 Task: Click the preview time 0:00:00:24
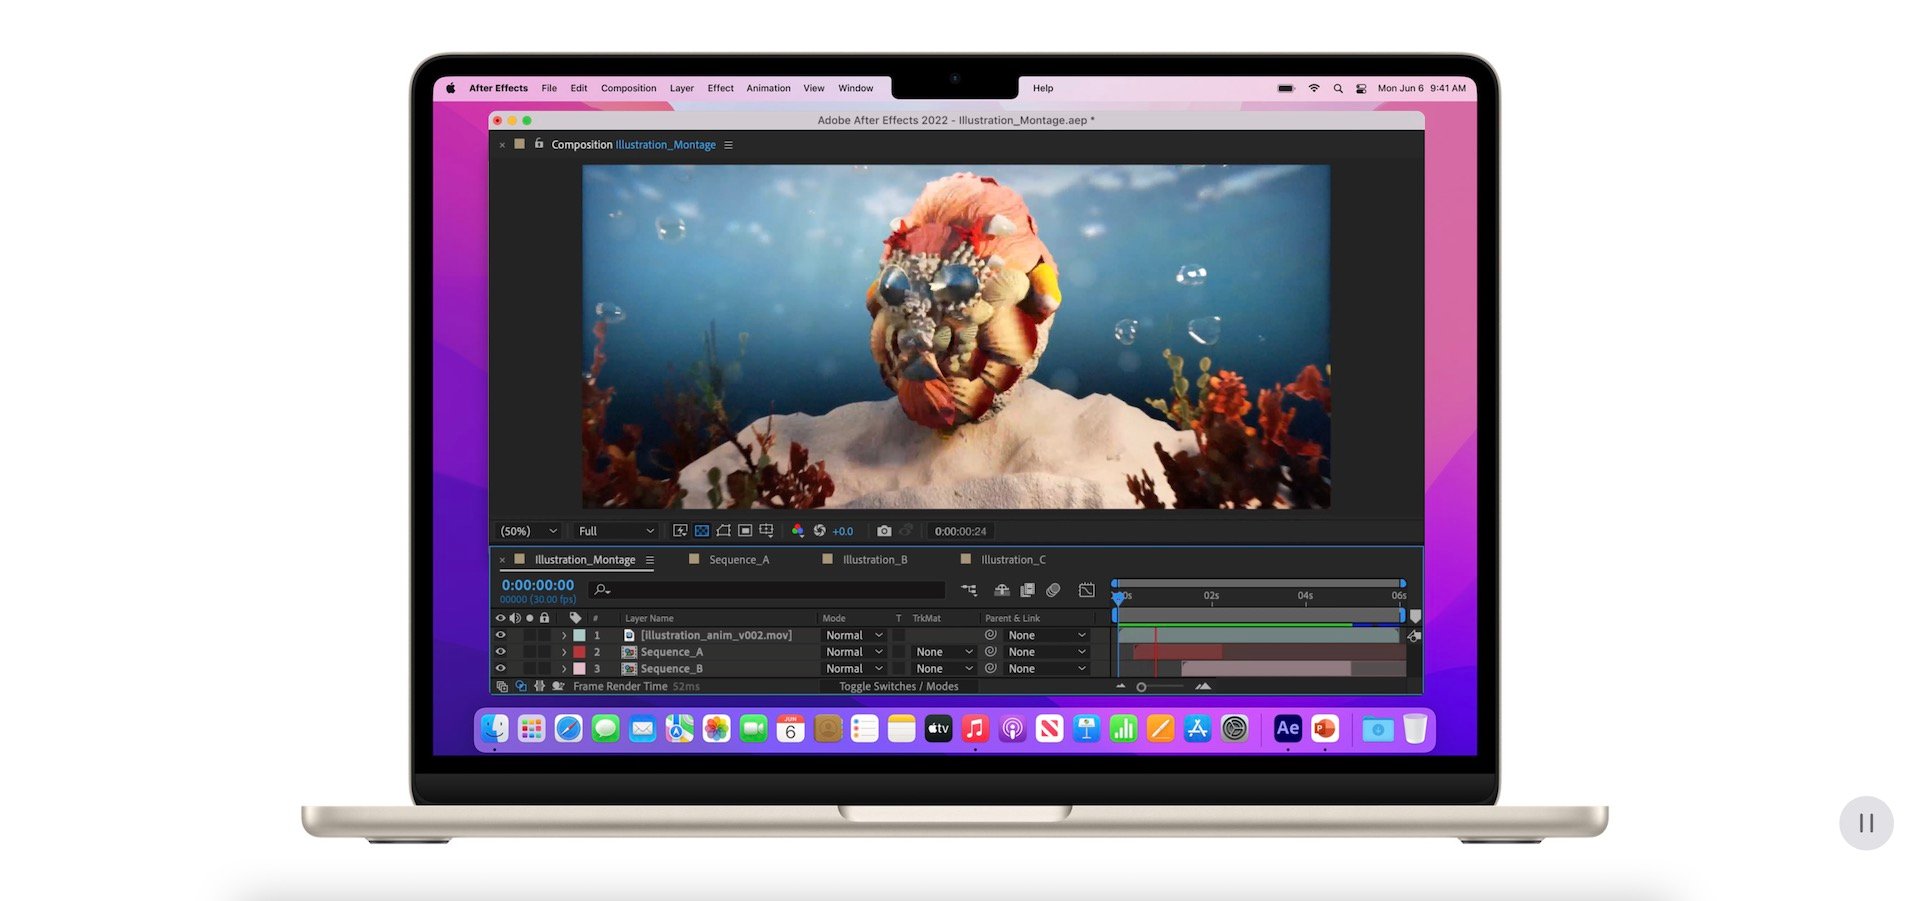tap(960, 532)
